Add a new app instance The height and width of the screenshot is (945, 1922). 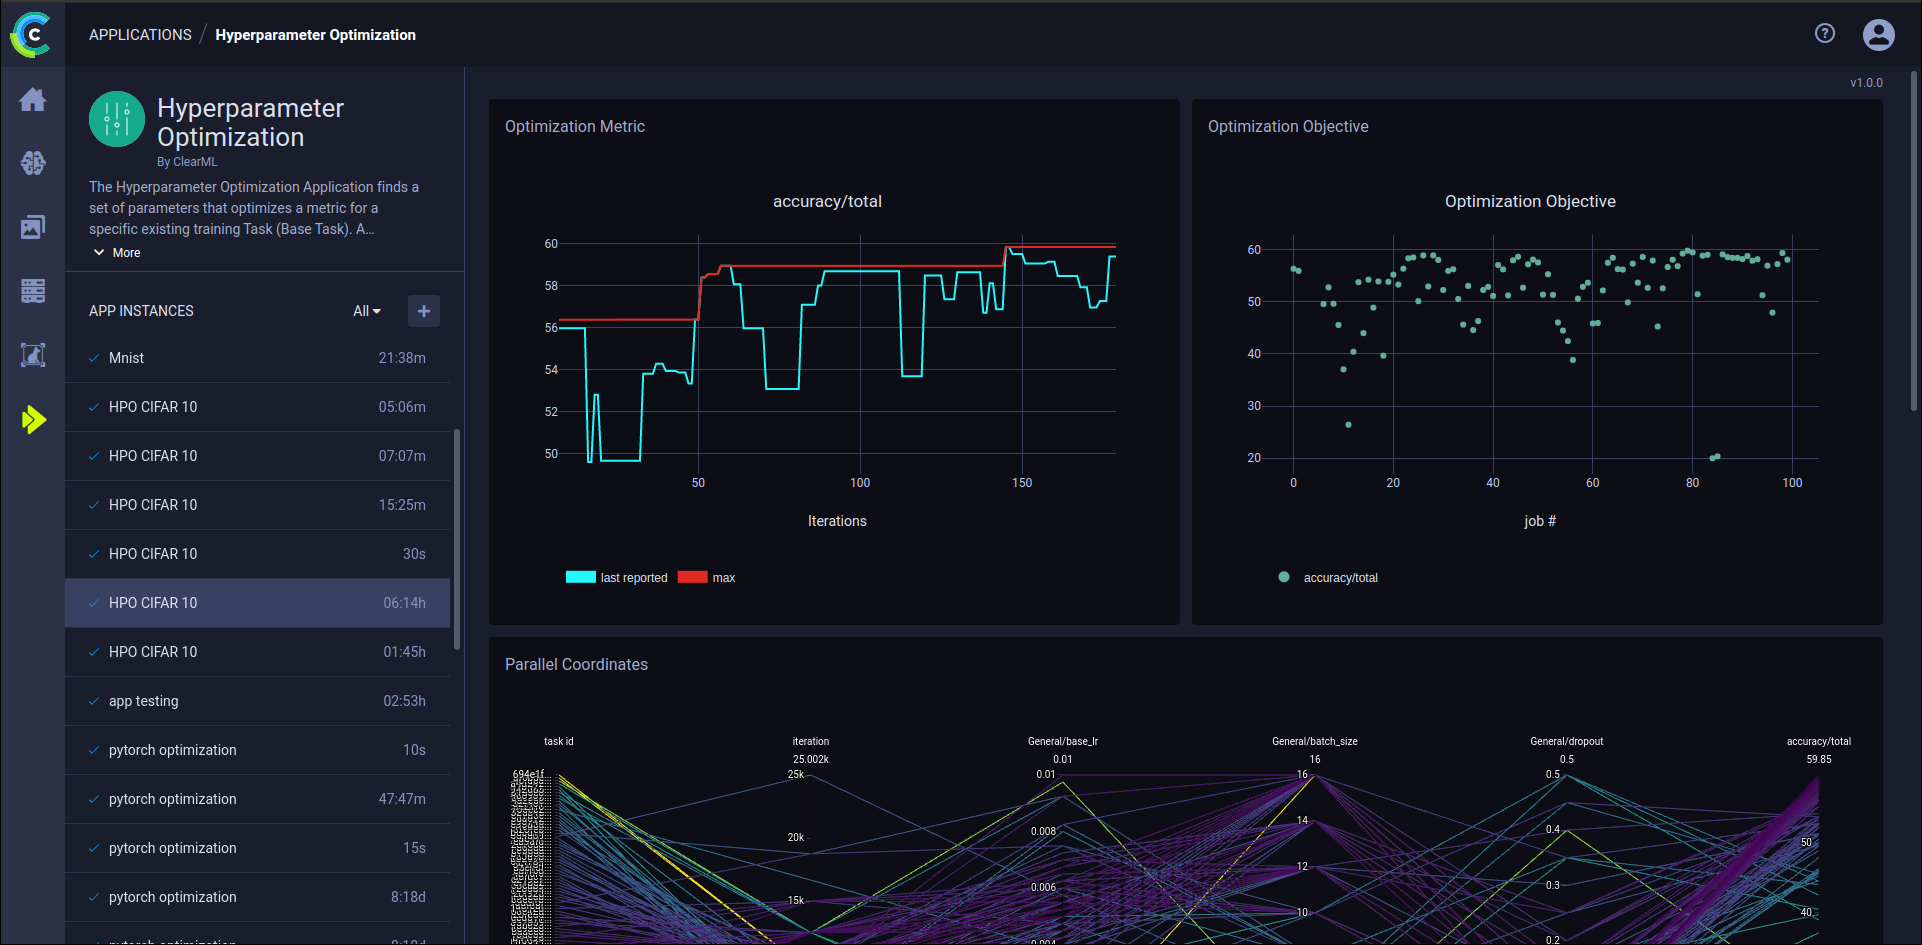[x=424, y=311]
